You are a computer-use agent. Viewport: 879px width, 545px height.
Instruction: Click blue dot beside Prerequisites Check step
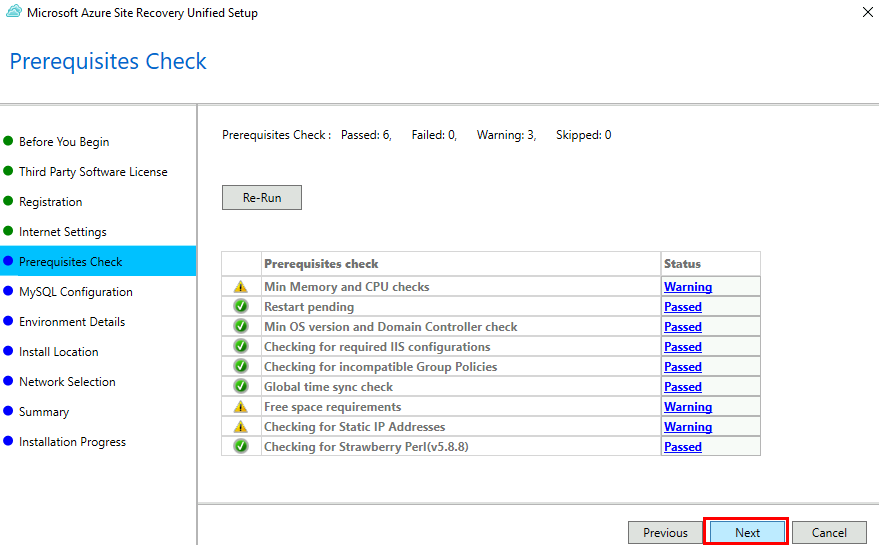point(8,261)
